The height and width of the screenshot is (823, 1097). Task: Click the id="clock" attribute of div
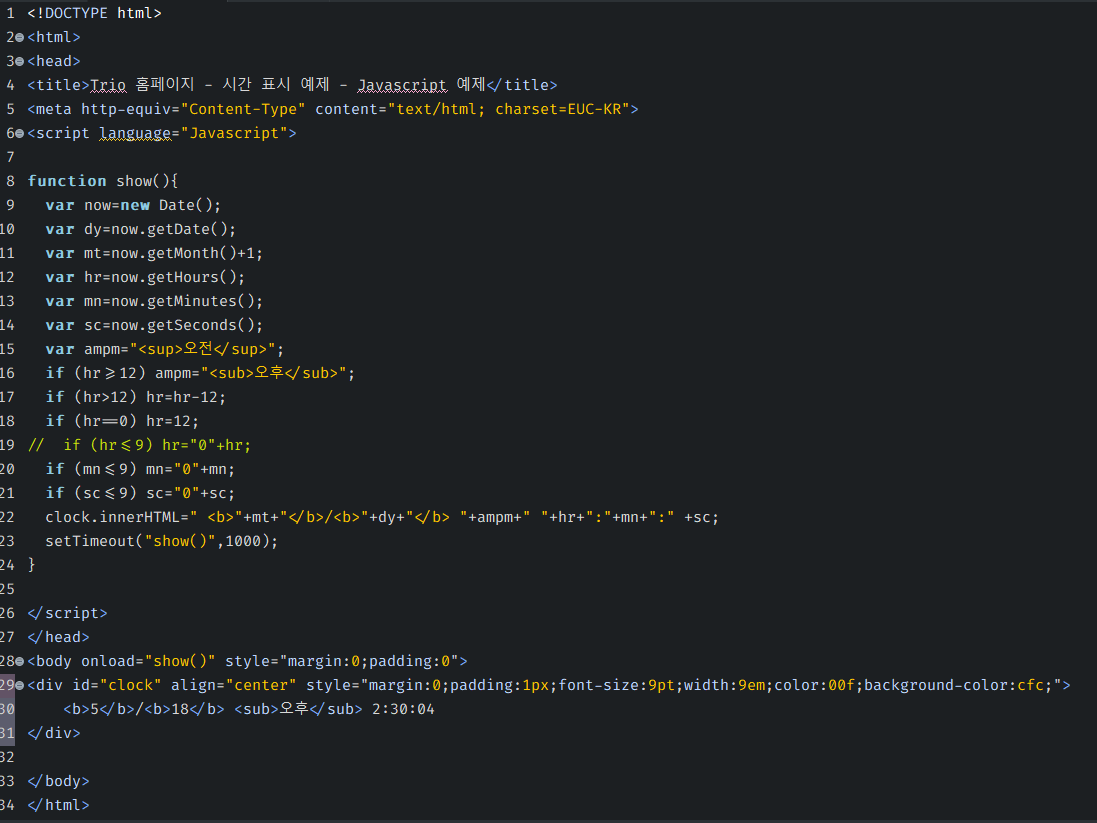pos(117,685)
